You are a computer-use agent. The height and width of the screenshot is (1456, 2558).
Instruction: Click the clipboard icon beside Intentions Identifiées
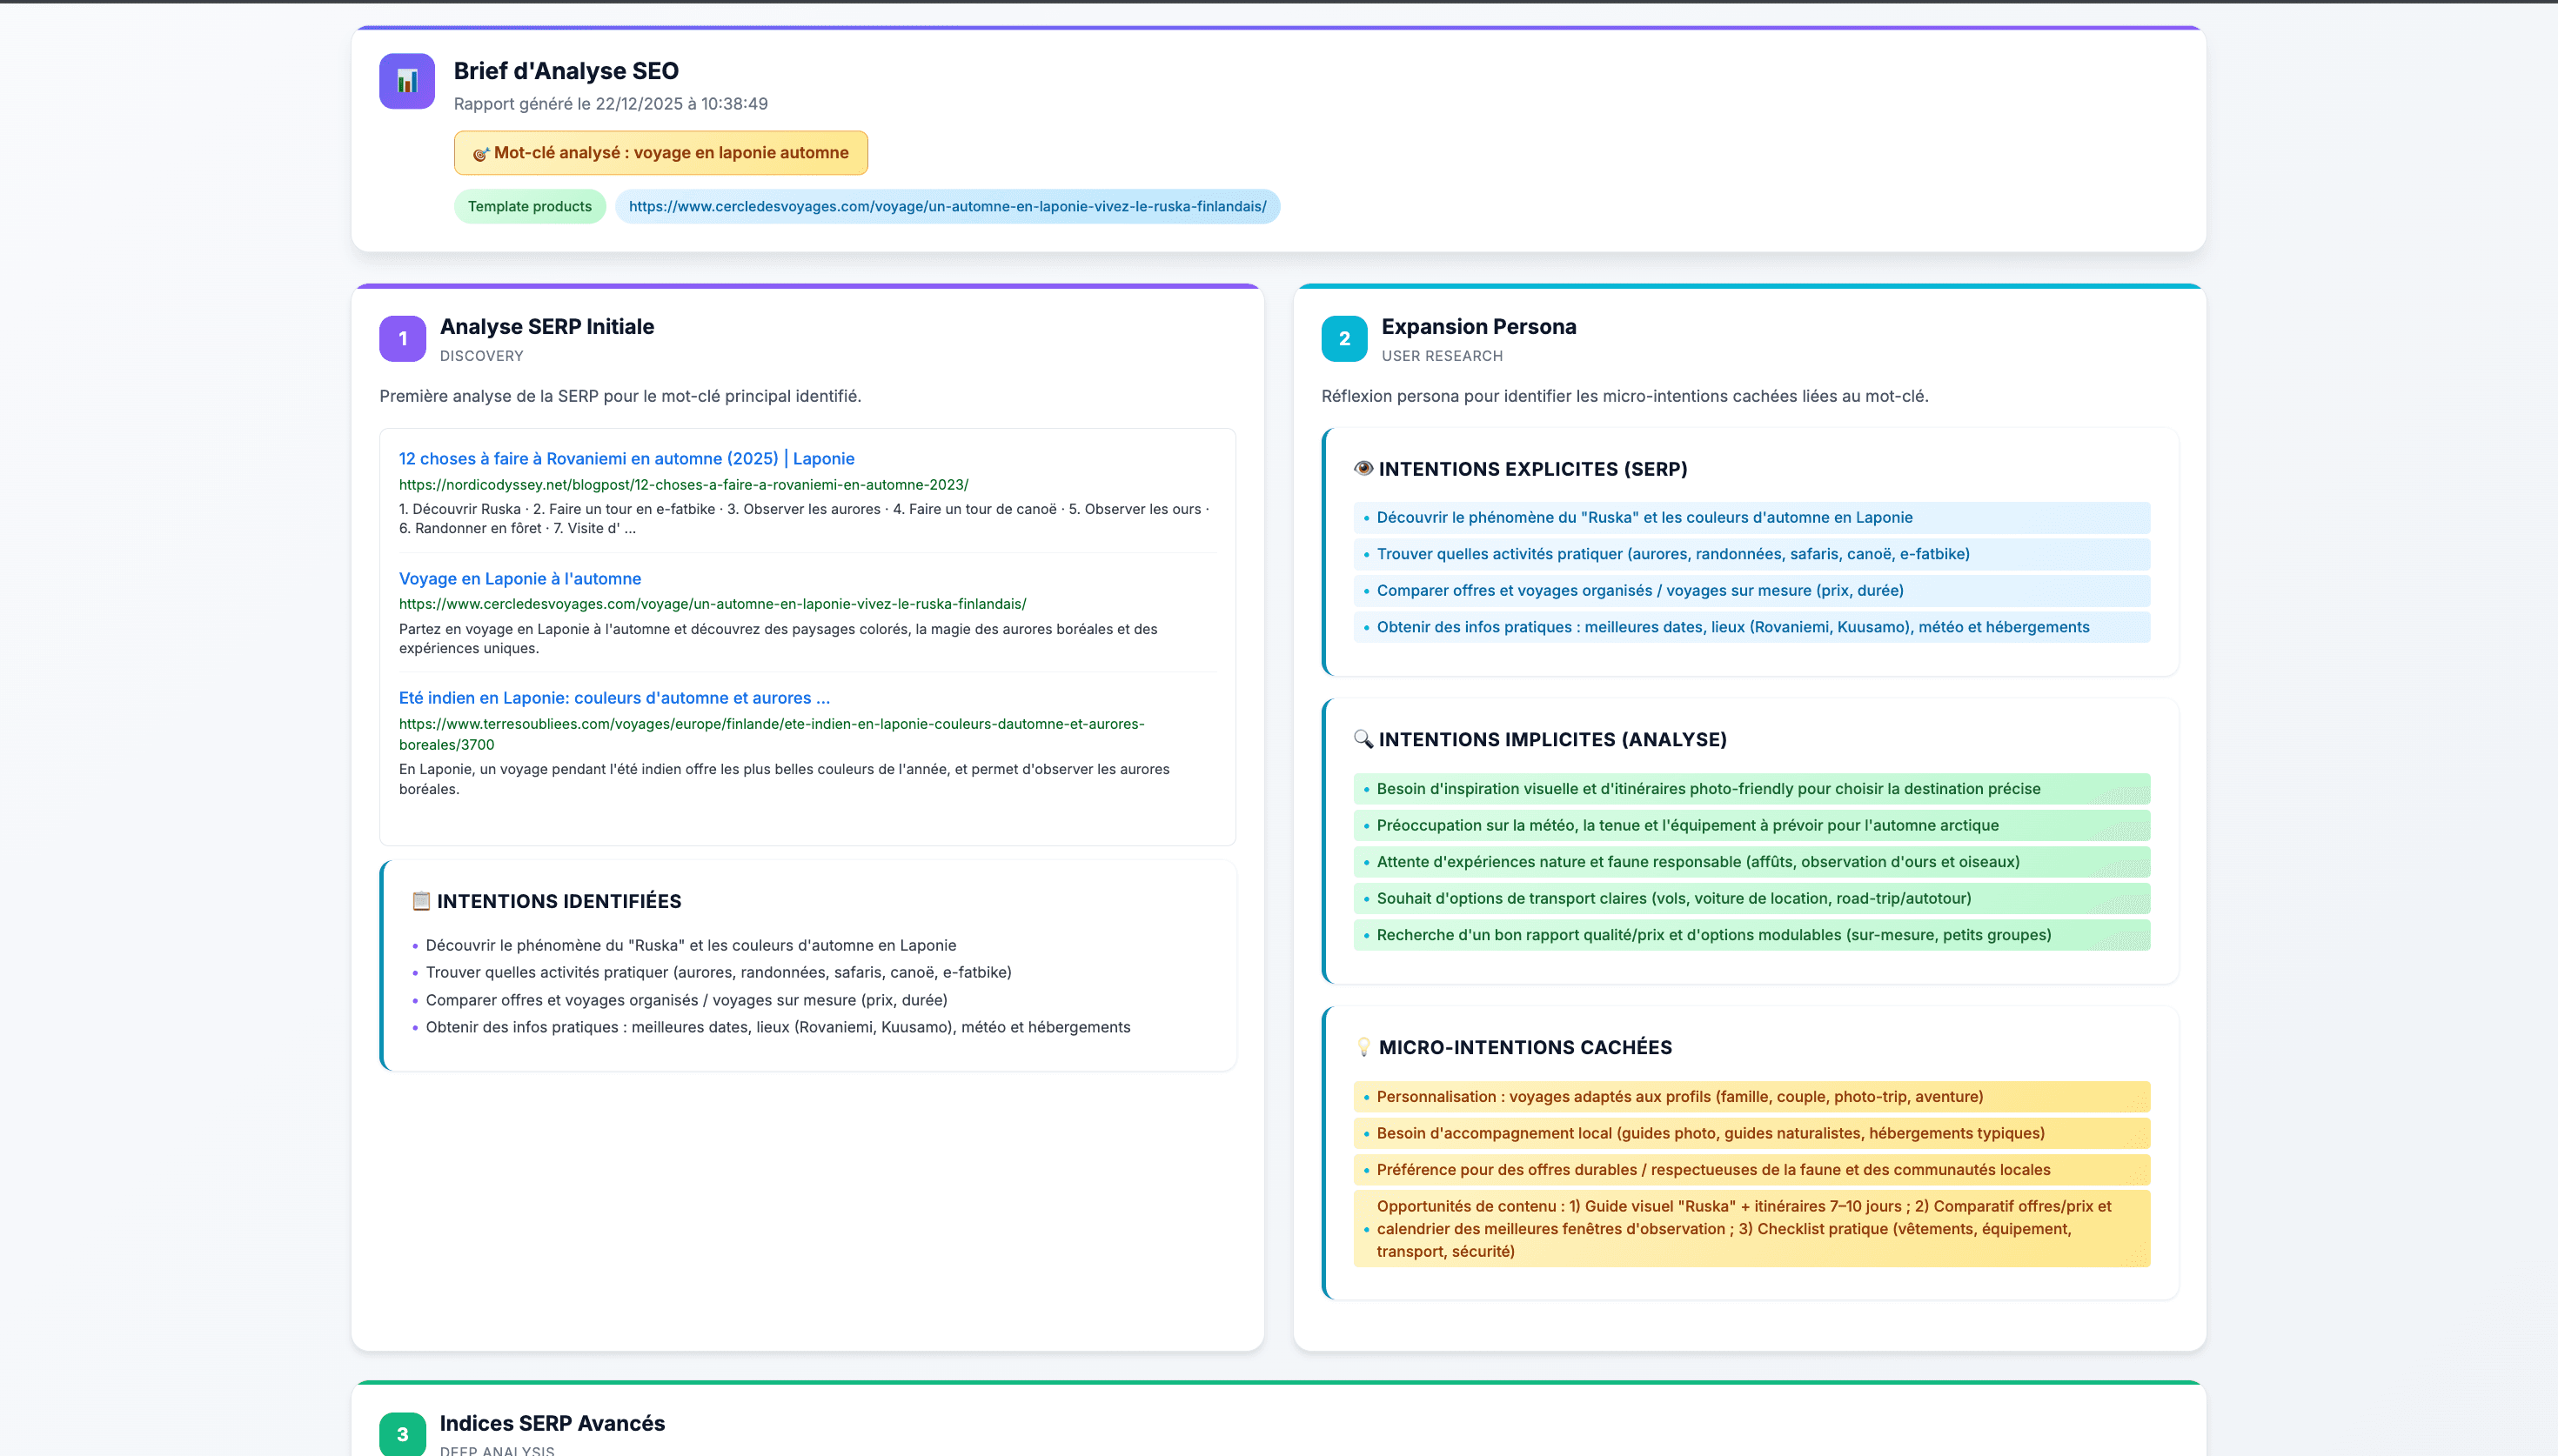(x=421, y=901)
